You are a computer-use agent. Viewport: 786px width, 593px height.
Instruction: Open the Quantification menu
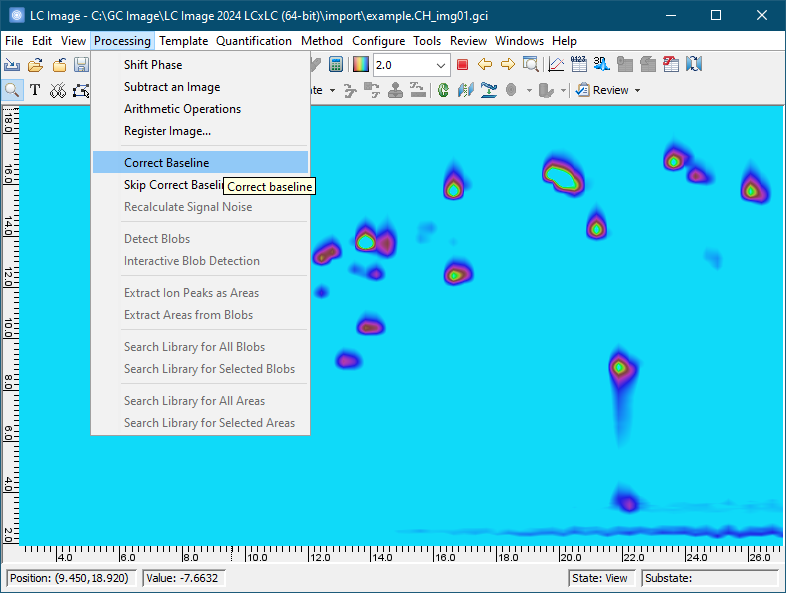pos(254,41)
